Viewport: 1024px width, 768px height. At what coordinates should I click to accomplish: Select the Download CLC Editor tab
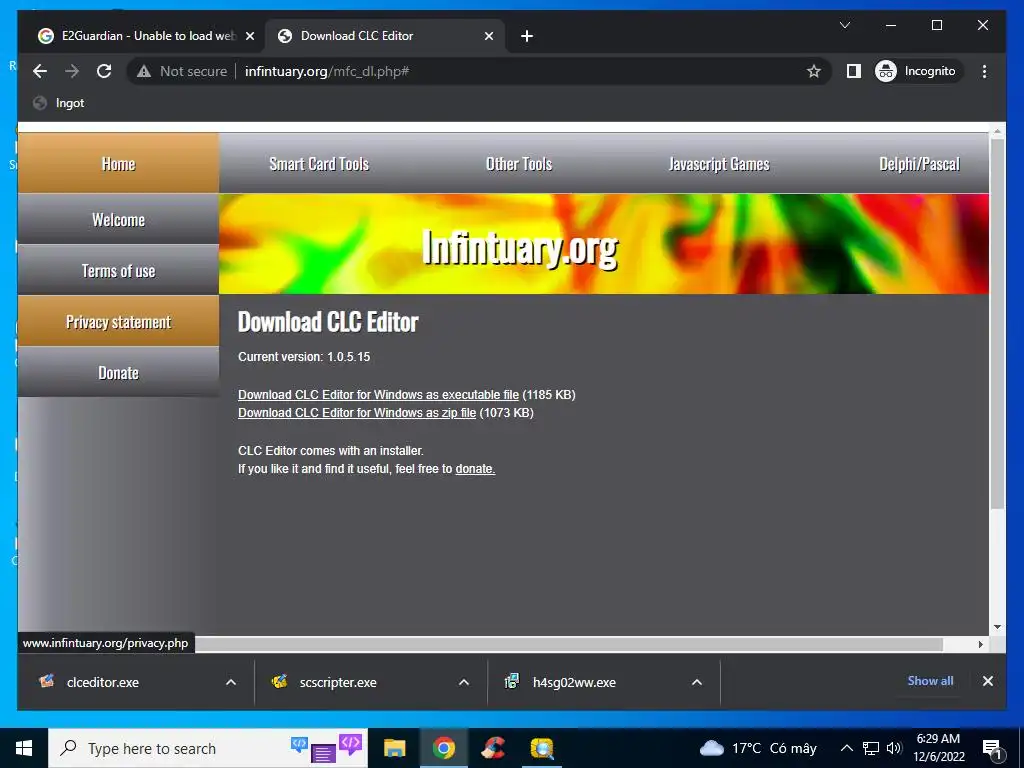385,36
